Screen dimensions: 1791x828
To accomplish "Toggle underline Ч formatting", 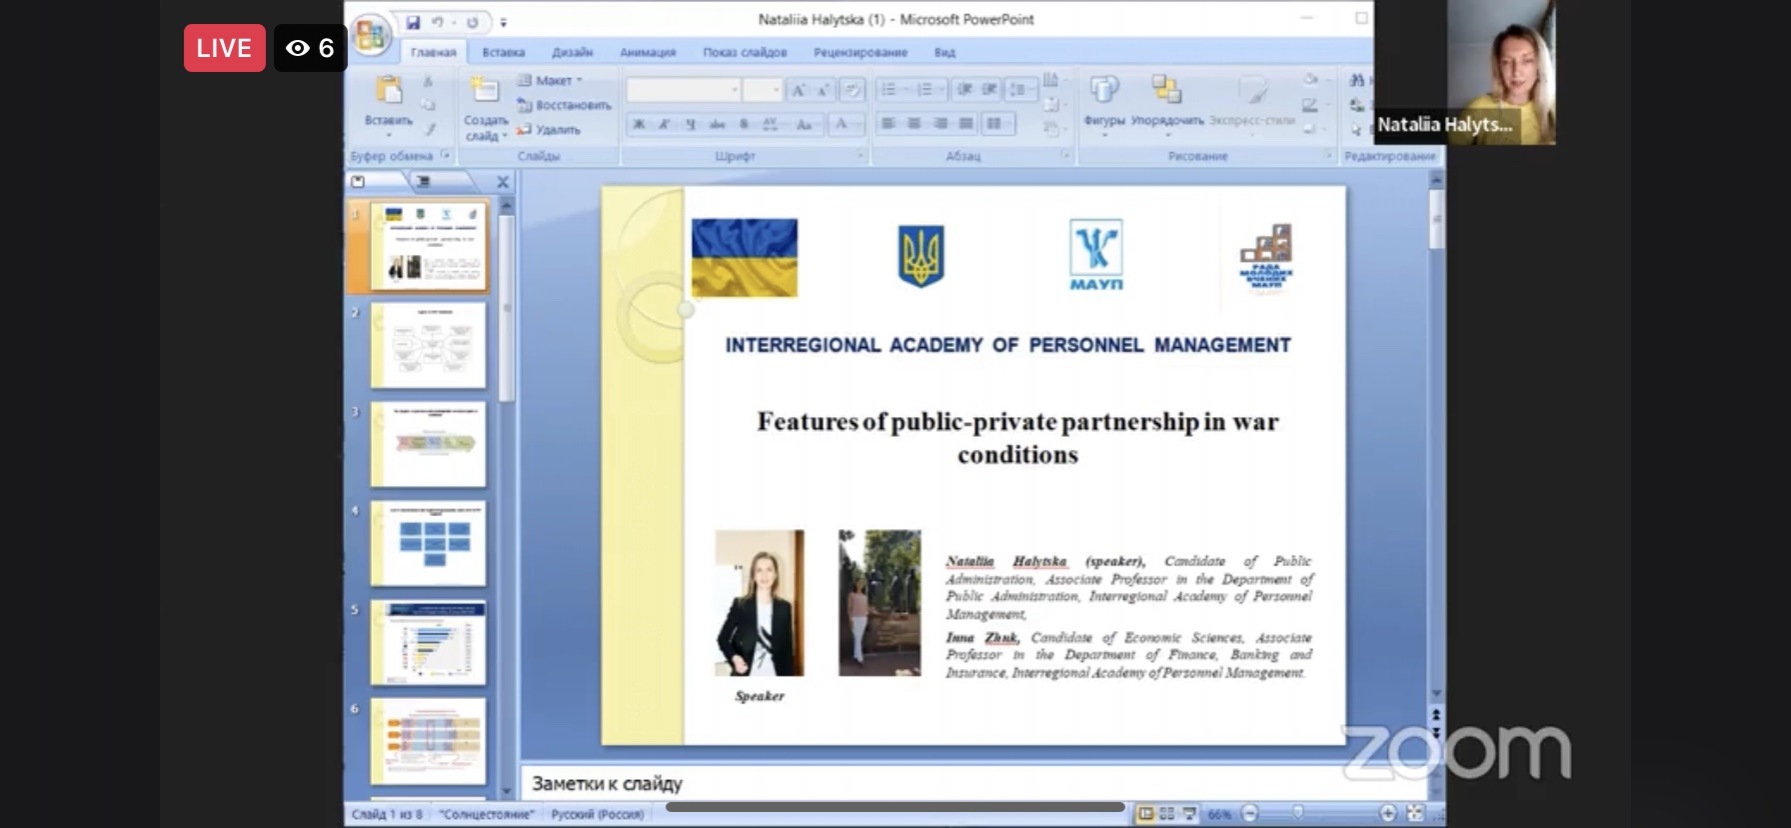I will (690, 124).
